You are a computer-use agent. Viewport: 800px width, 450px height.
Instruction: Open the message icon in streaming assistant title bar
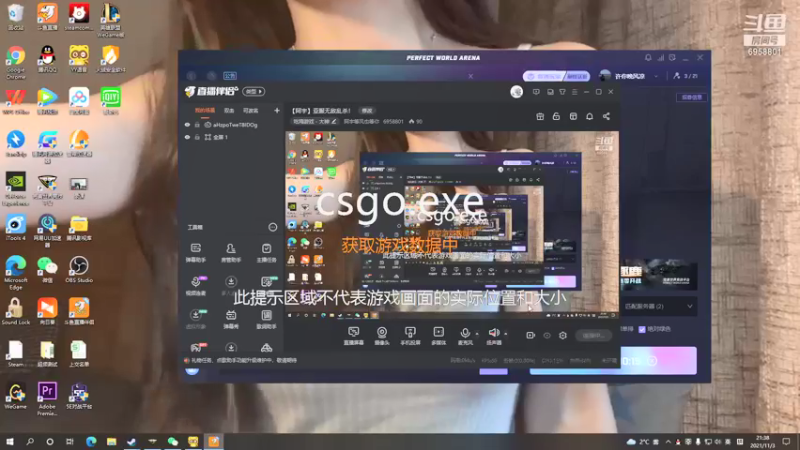[536, 92]
